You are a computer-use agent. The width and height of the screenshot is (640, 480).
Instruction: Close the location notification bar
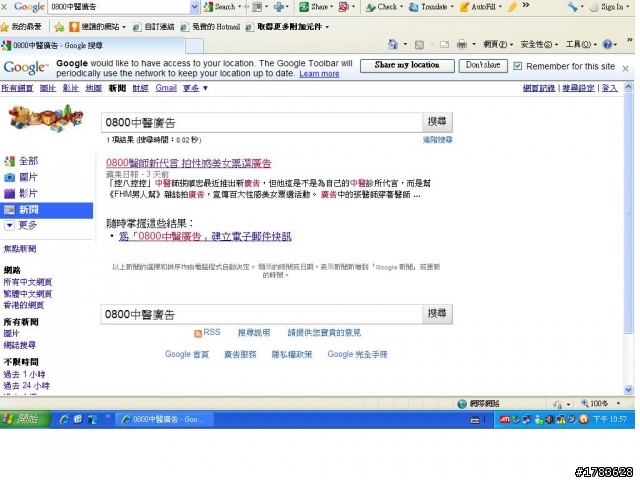[x=625, y=69]
